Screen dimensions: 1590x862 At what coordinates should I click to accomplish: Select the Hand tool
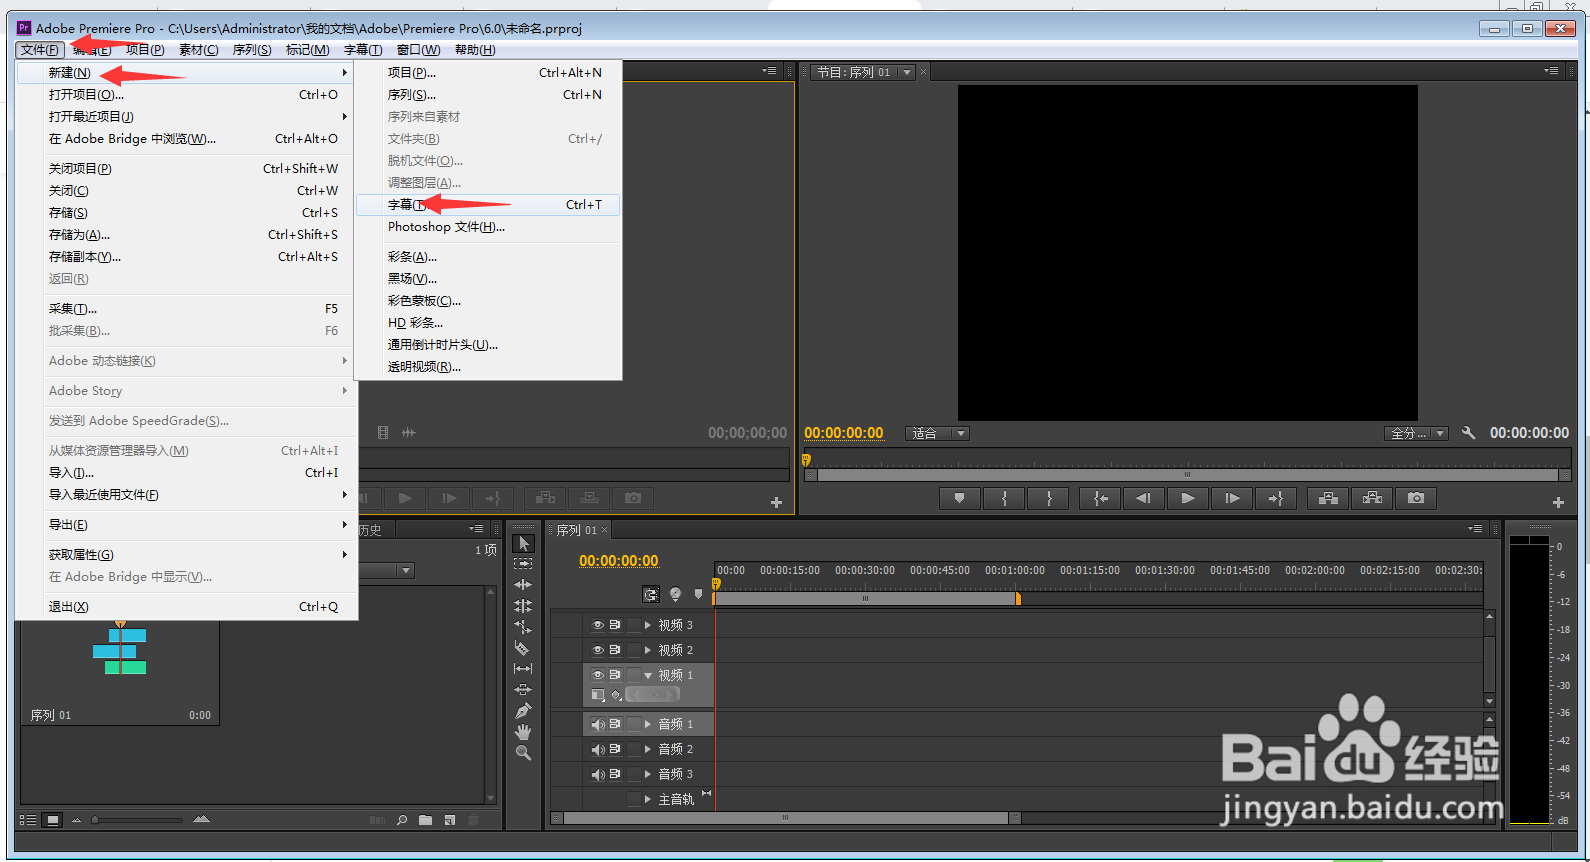point(523,732)
